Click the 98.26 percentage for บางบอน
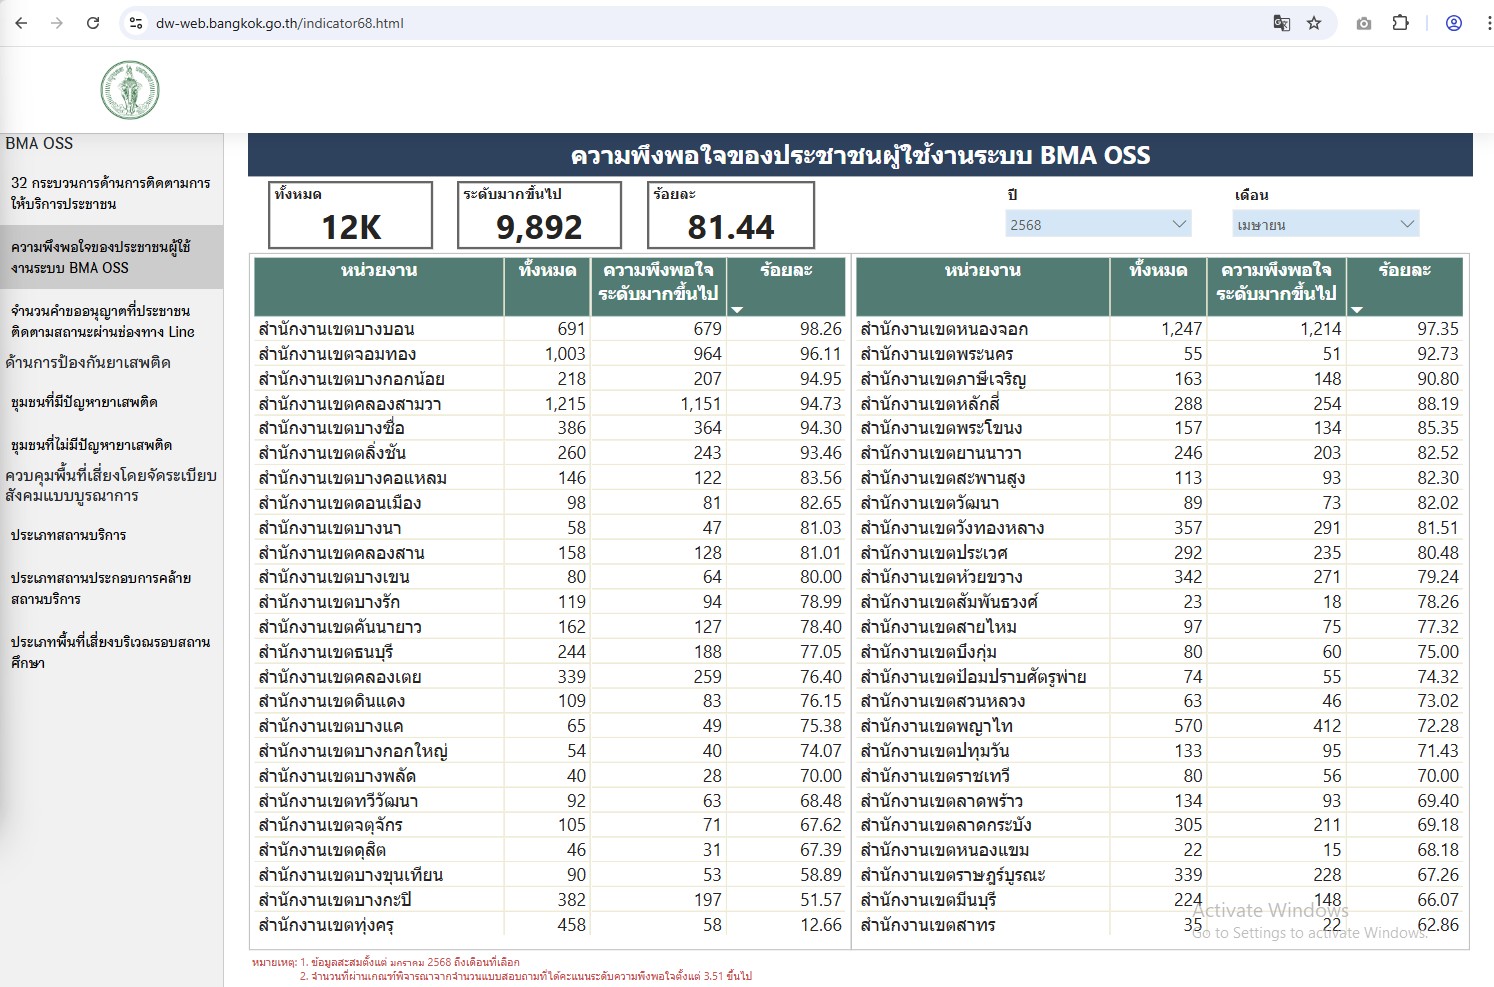This screenshot has width=1494, height=987. (x=821, y=329)
